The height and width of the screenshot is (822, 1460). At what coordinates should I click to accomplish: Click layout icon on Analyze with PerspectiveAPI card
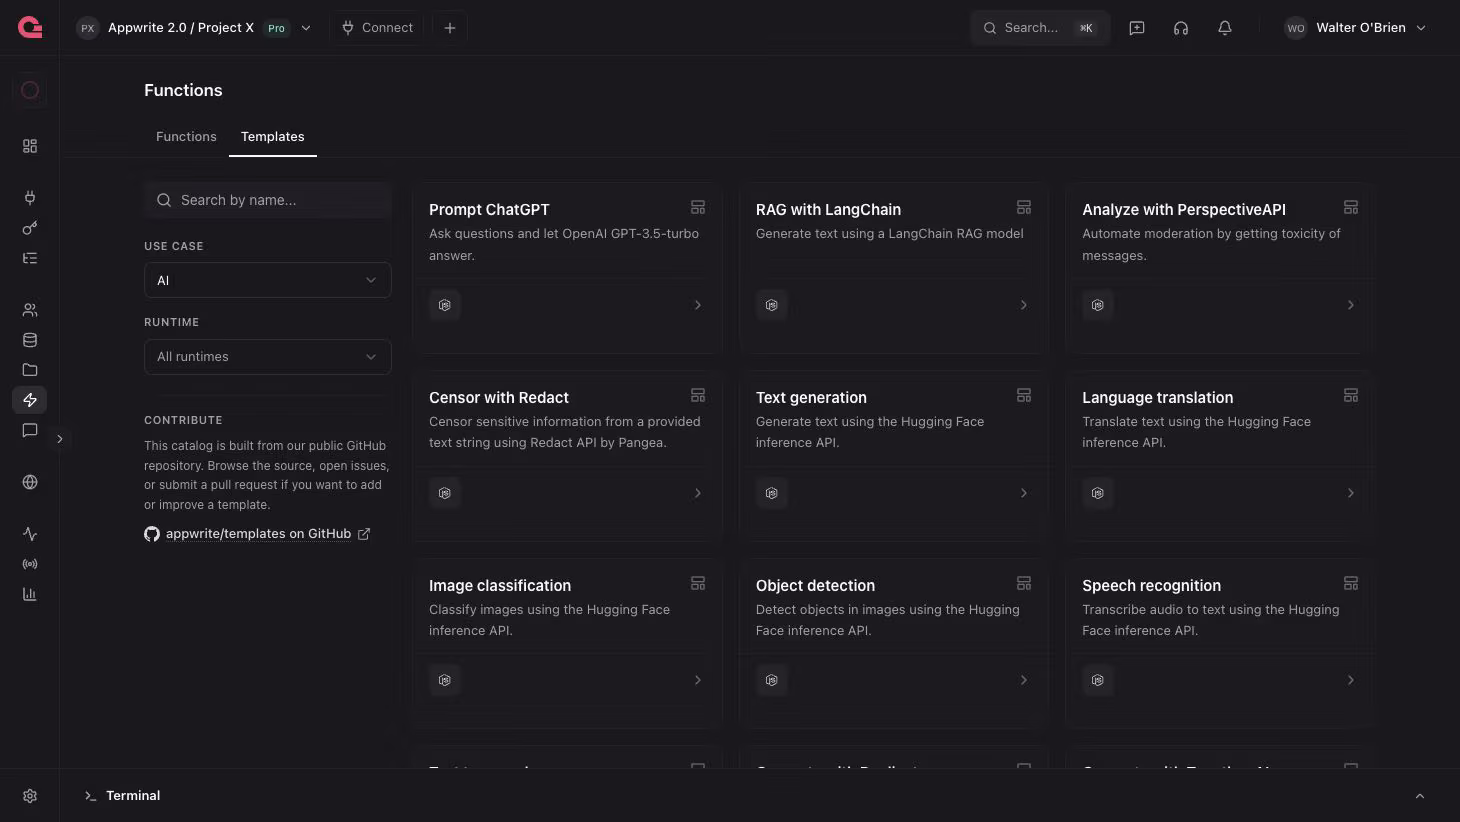pos(1351,207)
